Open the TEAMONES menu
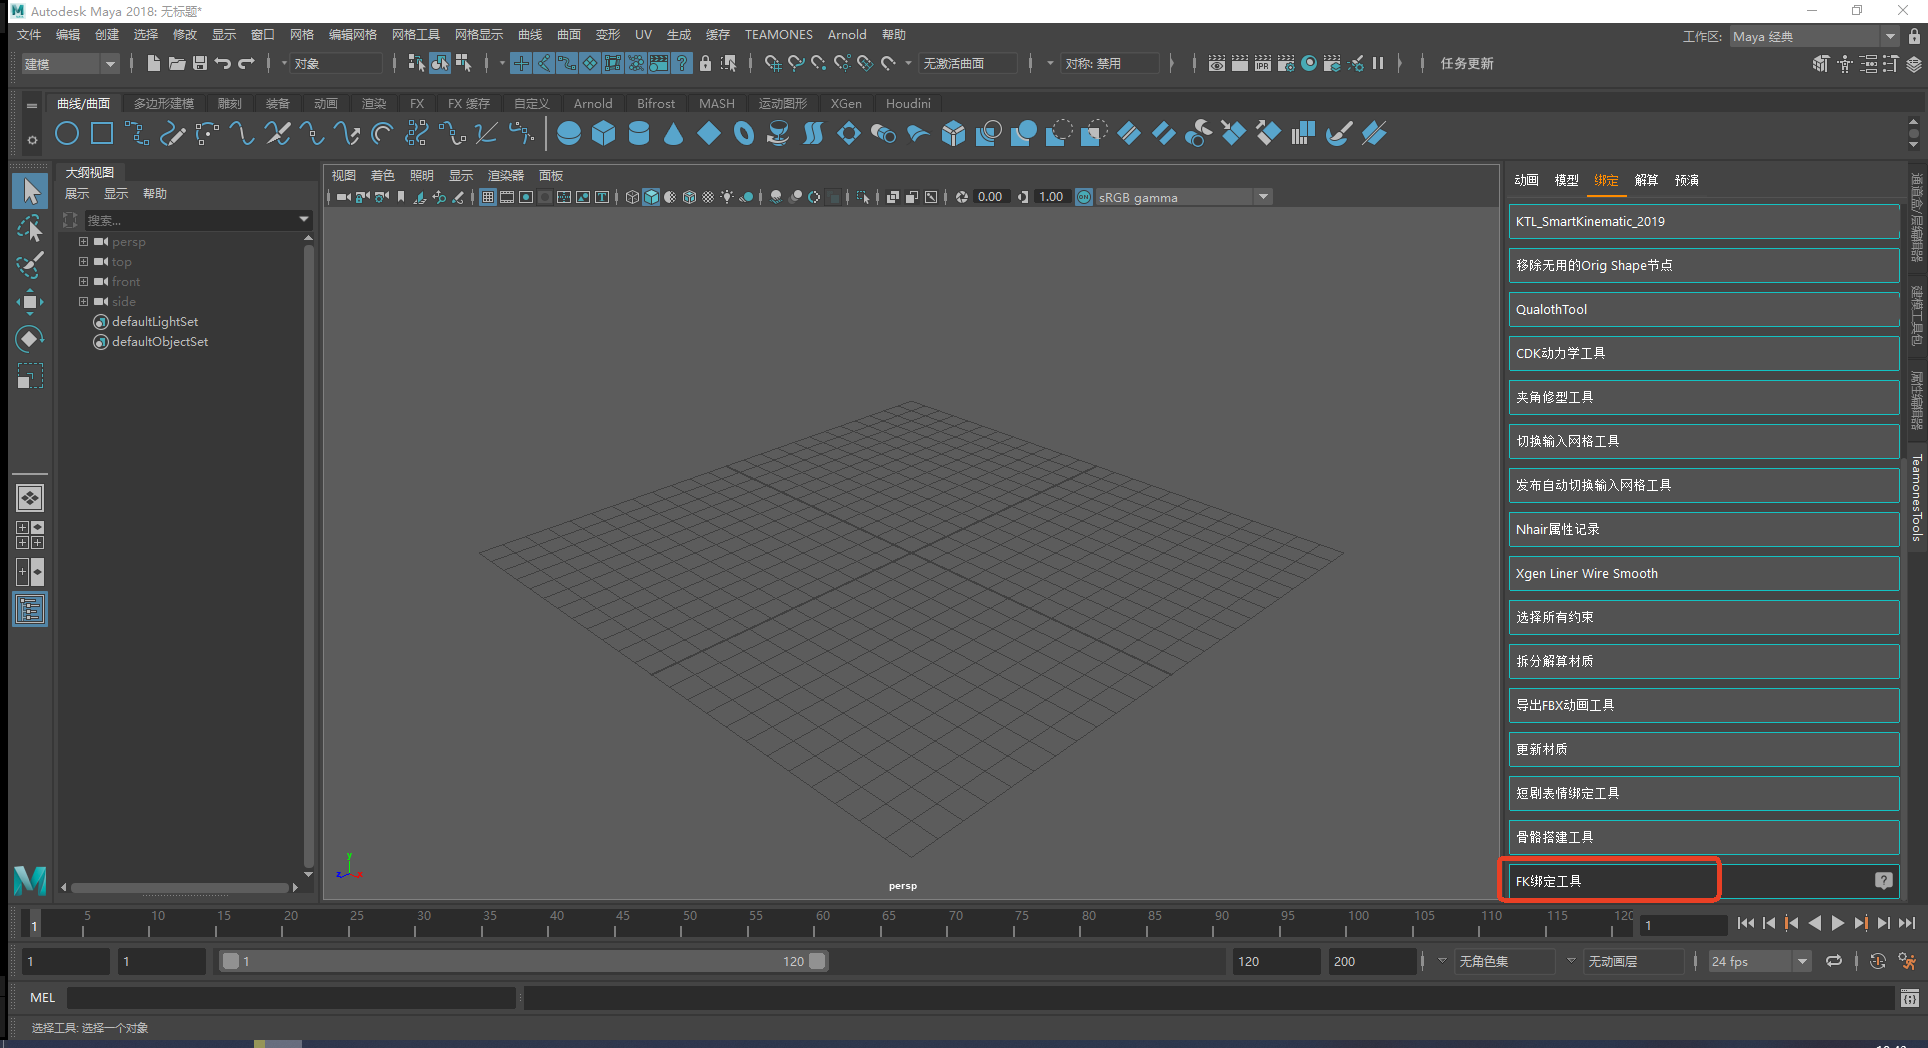Screen dimensions: 1928x1048 (x=778, y=35)
